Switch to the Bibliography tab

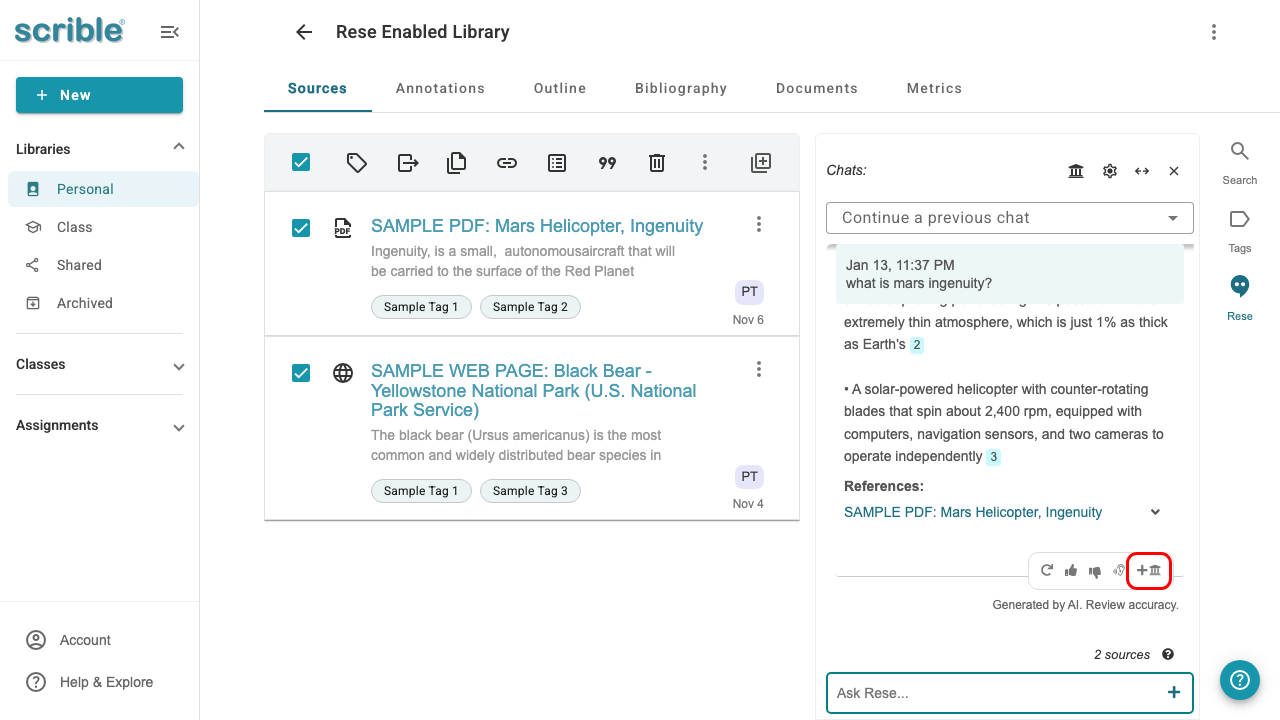(x=681, y=88)
